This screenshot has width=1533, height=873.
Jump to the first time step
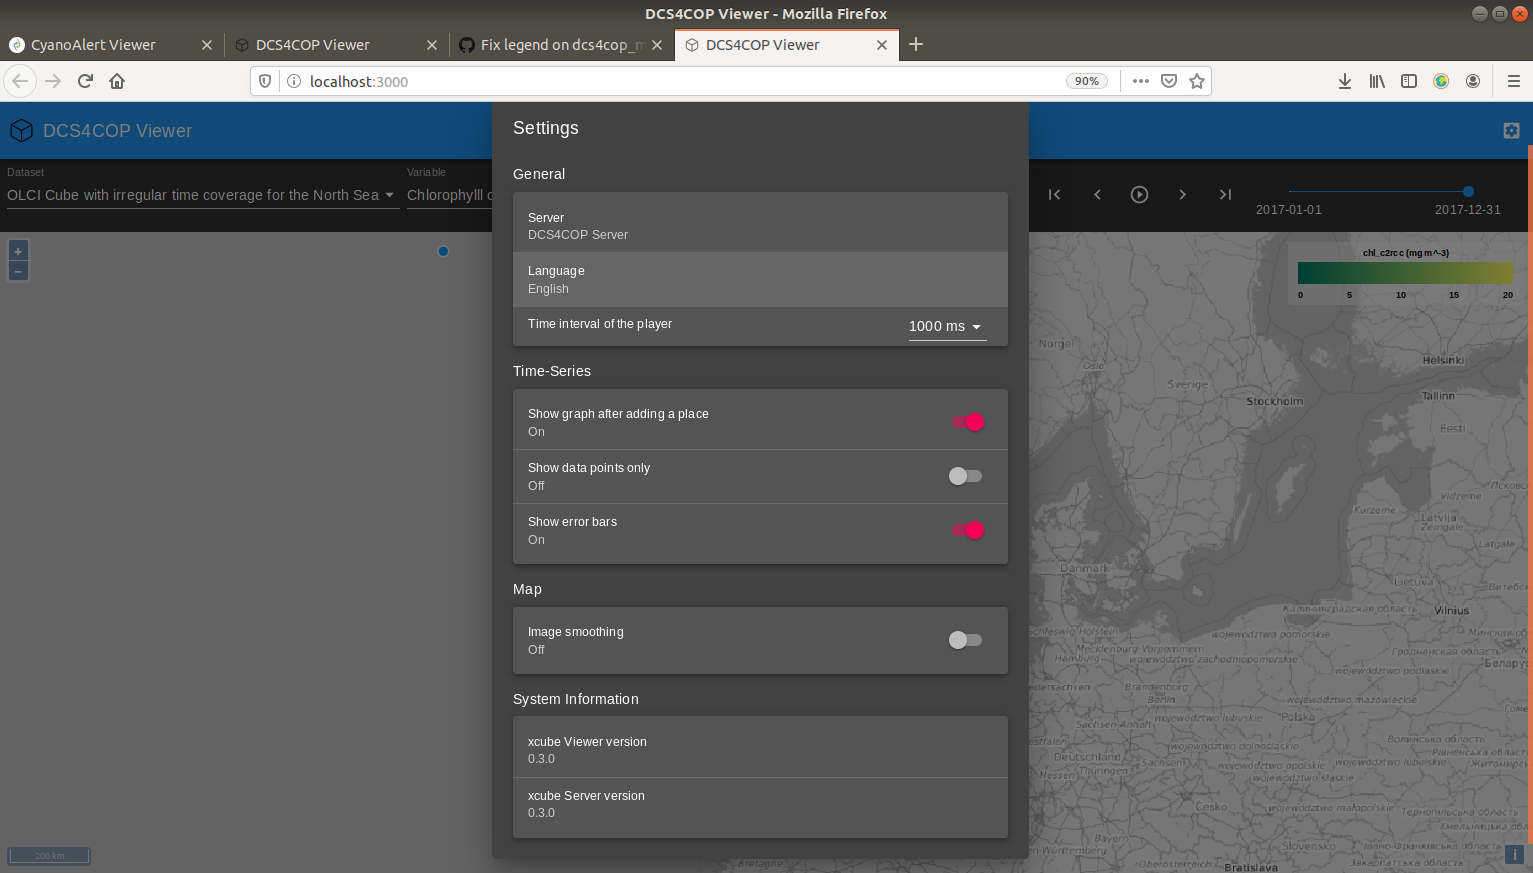(x=1054, y=194)
